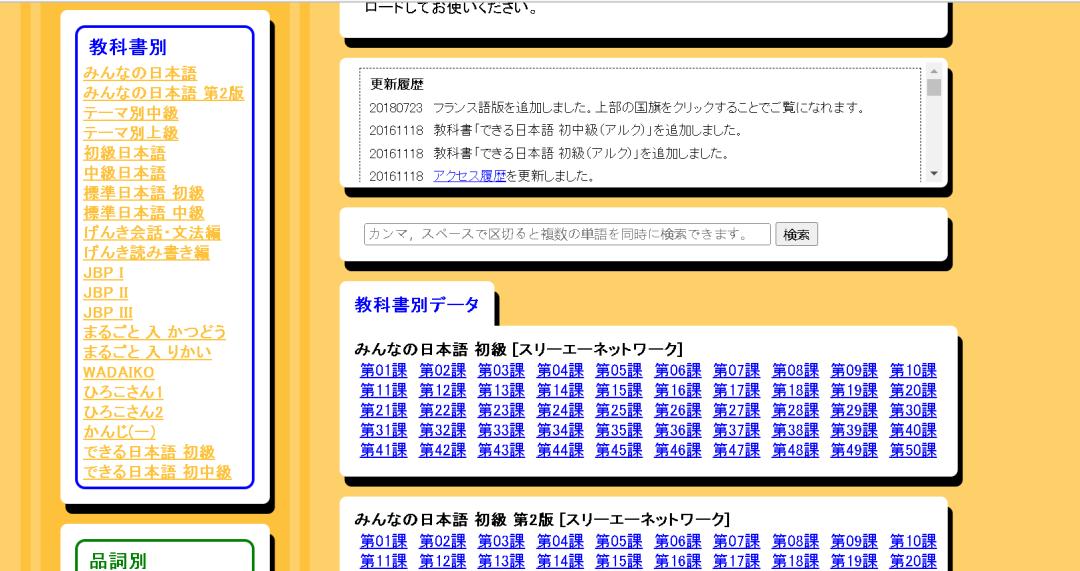Open 第30課 link
The image size is (1080, 571).
coord(913,411)
